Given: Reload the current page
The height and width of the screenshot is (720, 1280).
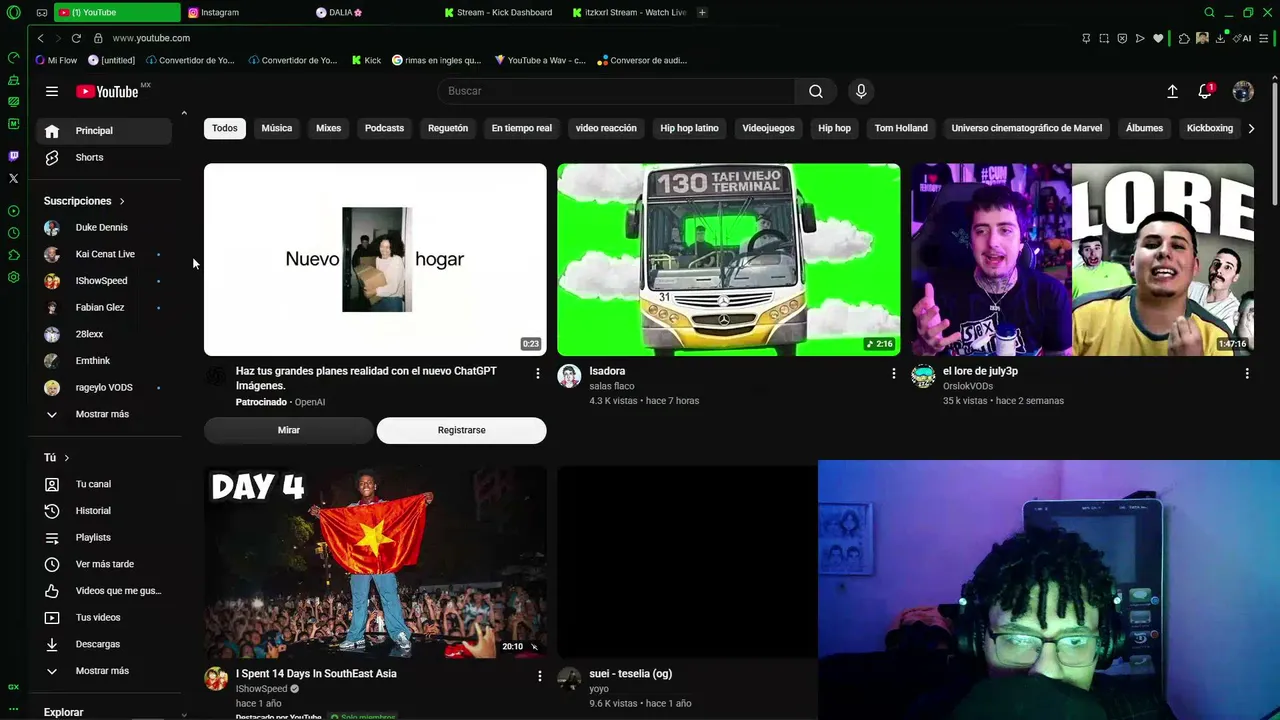Looking at the screenshot, I should (x=76, y=38).
